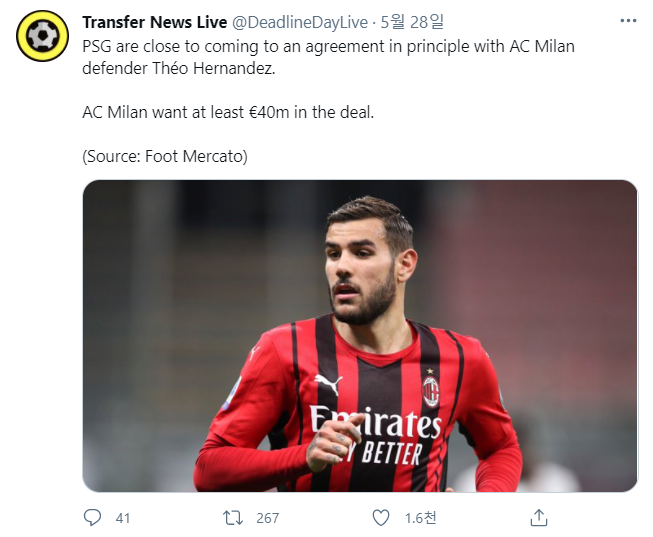This screenshot has width=653, height=537.
Task: Click the like count 1.6천
Action: 421,518
